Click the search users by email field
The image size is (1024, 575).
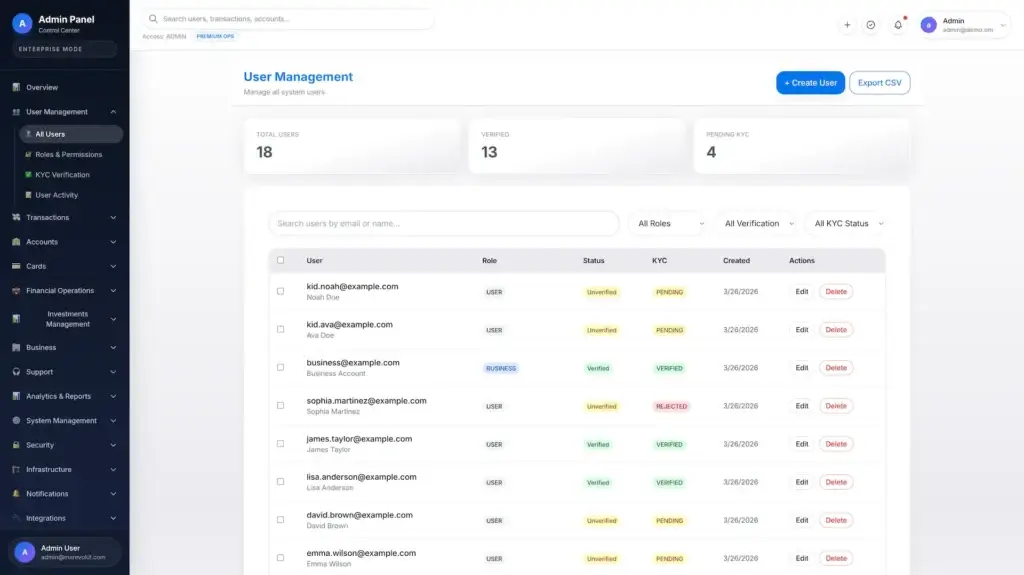point(443,223)
